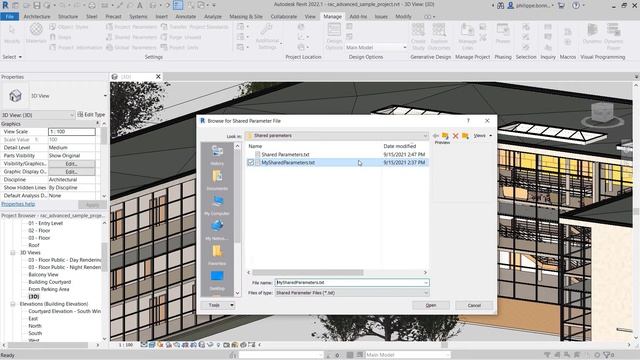
Task: Select the MySharedParameters.txt file checkbox
Action: 251,162
